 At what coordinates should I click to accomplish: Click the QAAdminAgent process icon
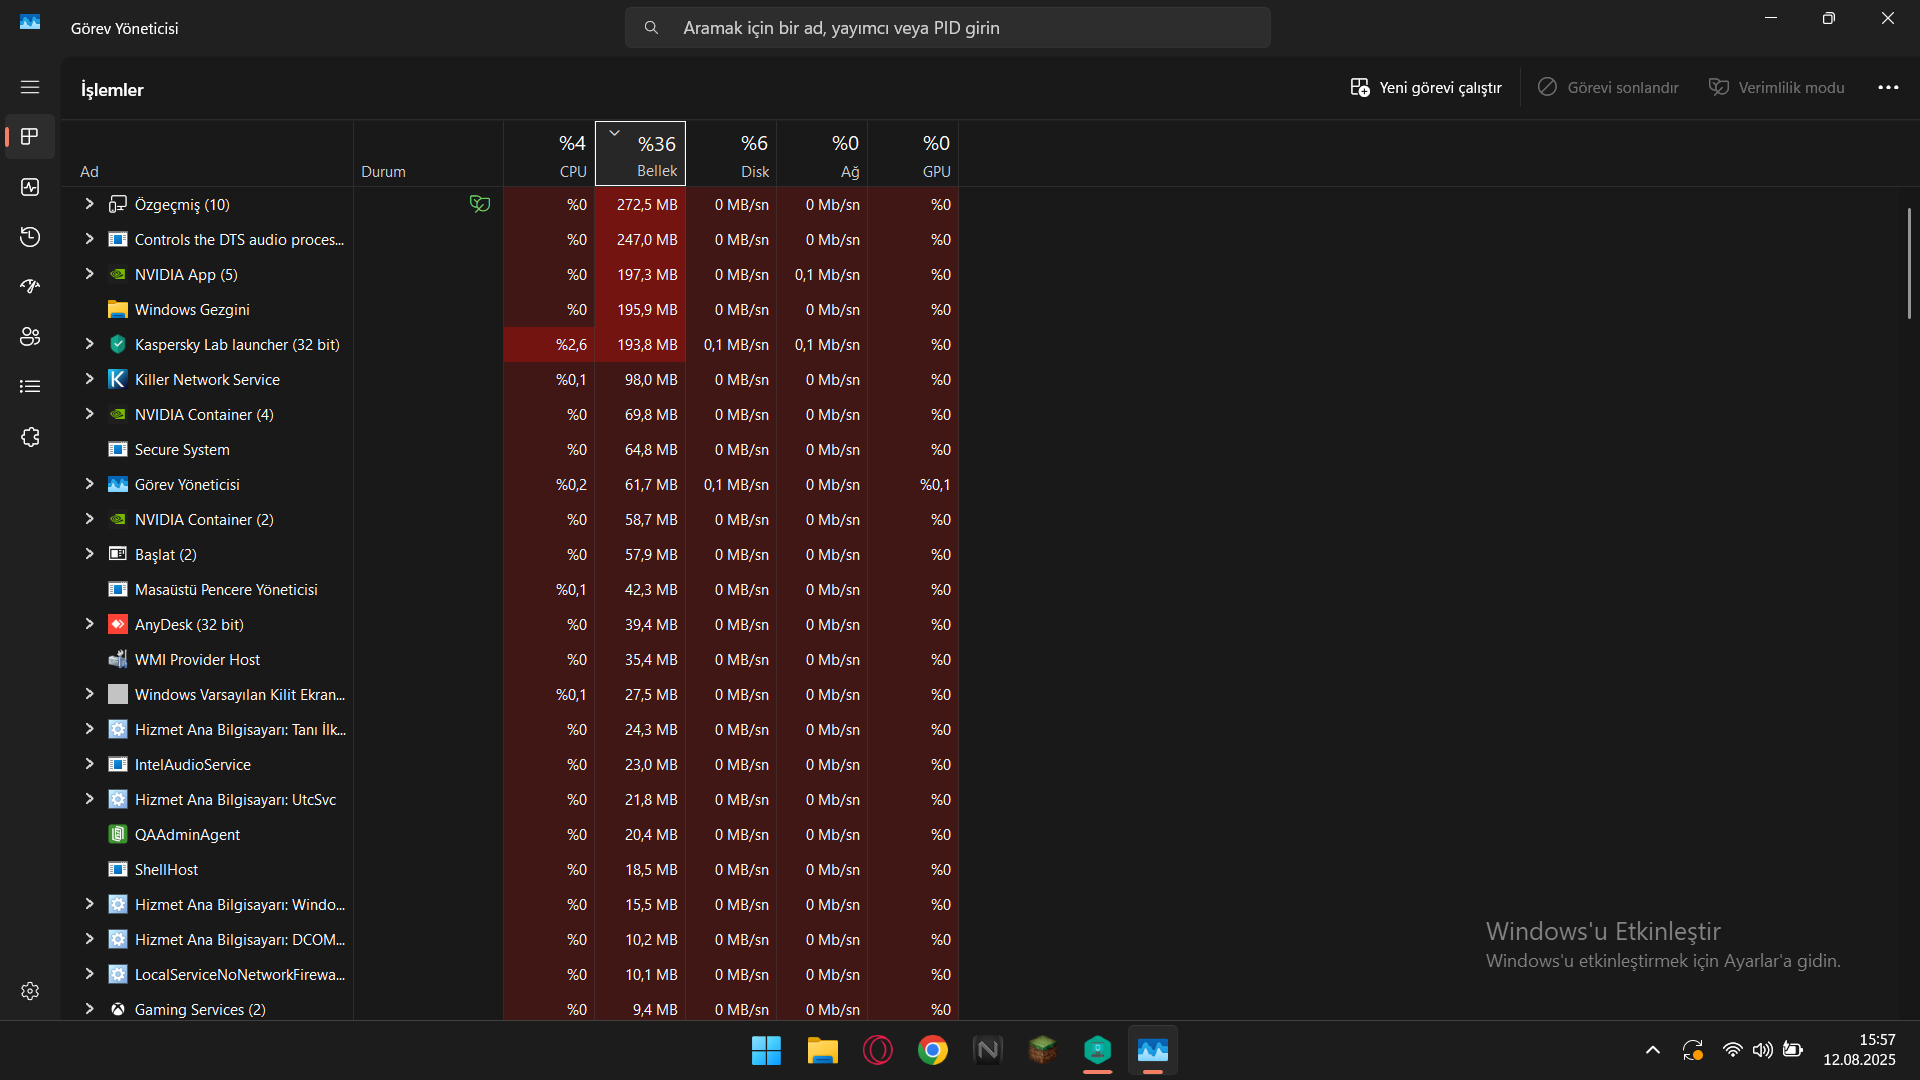[x=118, y=835]
